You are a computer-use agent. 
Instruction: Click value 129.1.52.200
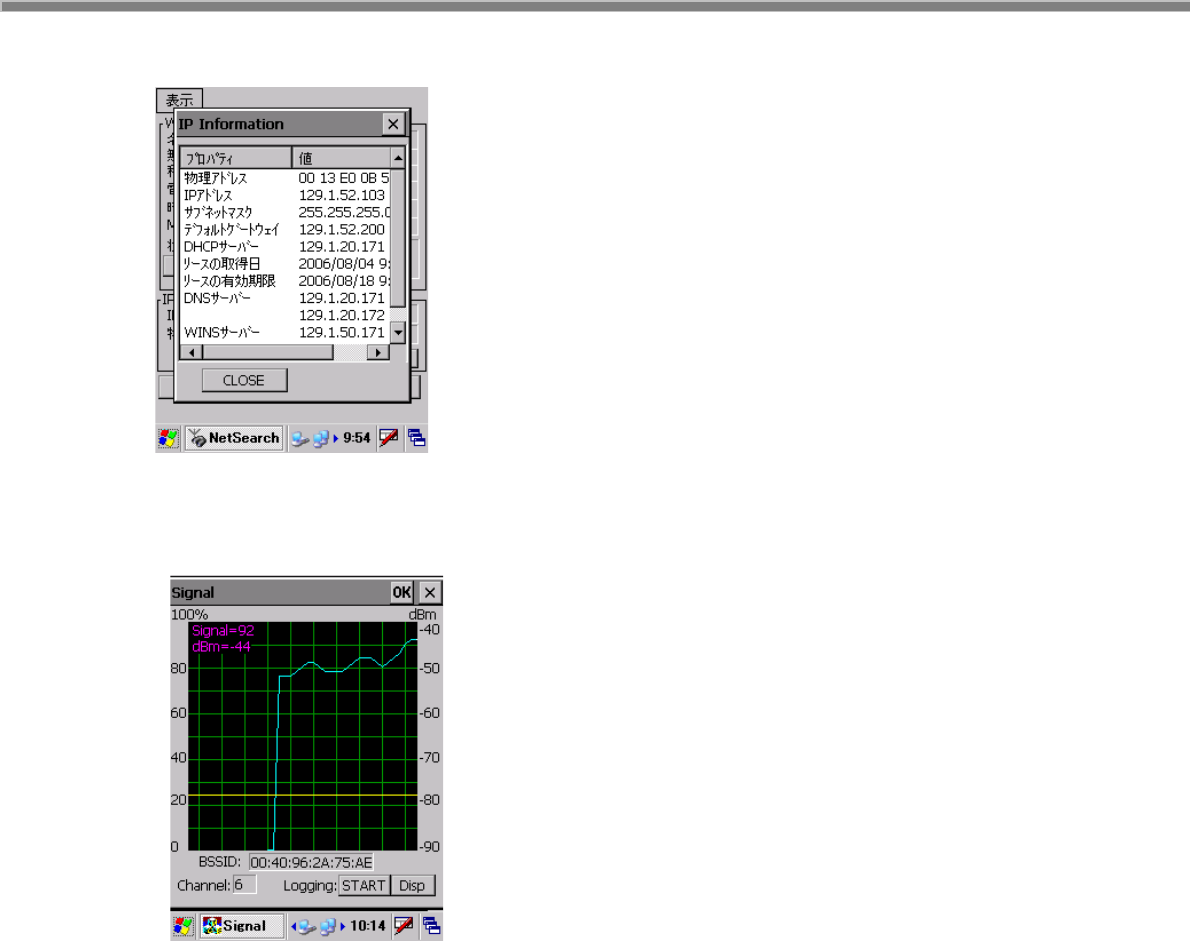click(x=342, y=229)
